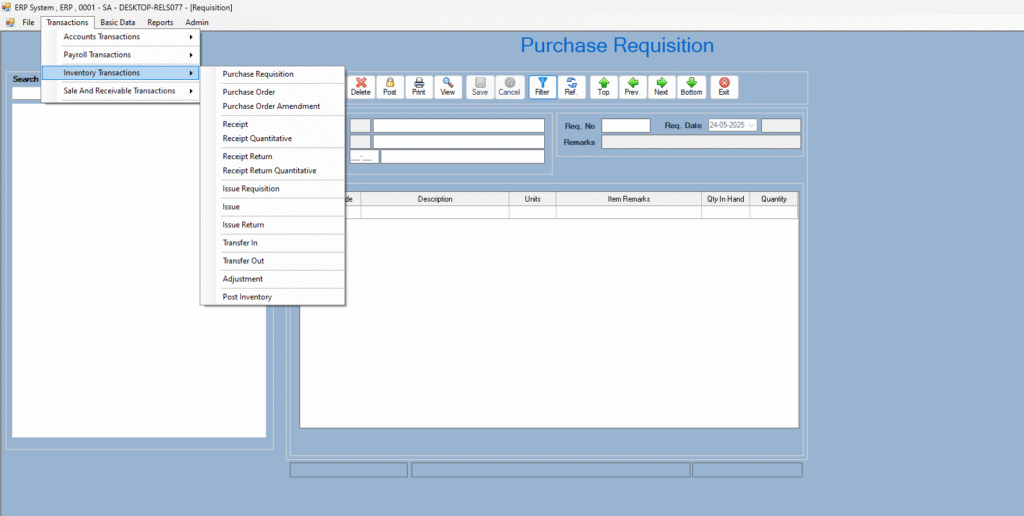Open the Req. Date dropdown arrow
Screen dimensions: 1024x516
(x=751, y=126)
